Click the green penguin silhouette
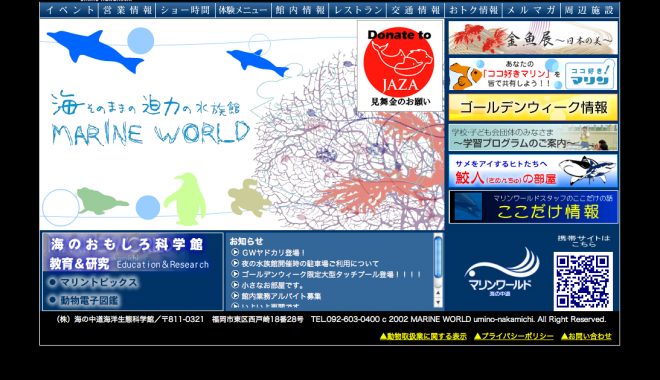 tap(186, 199)
